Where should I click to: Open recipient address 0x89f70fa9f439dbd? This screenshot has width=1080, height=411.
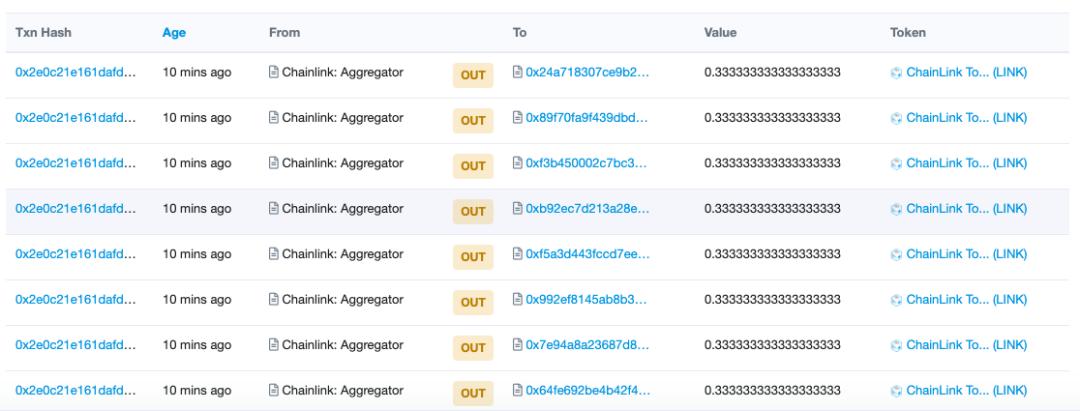(x=588, y=117)
